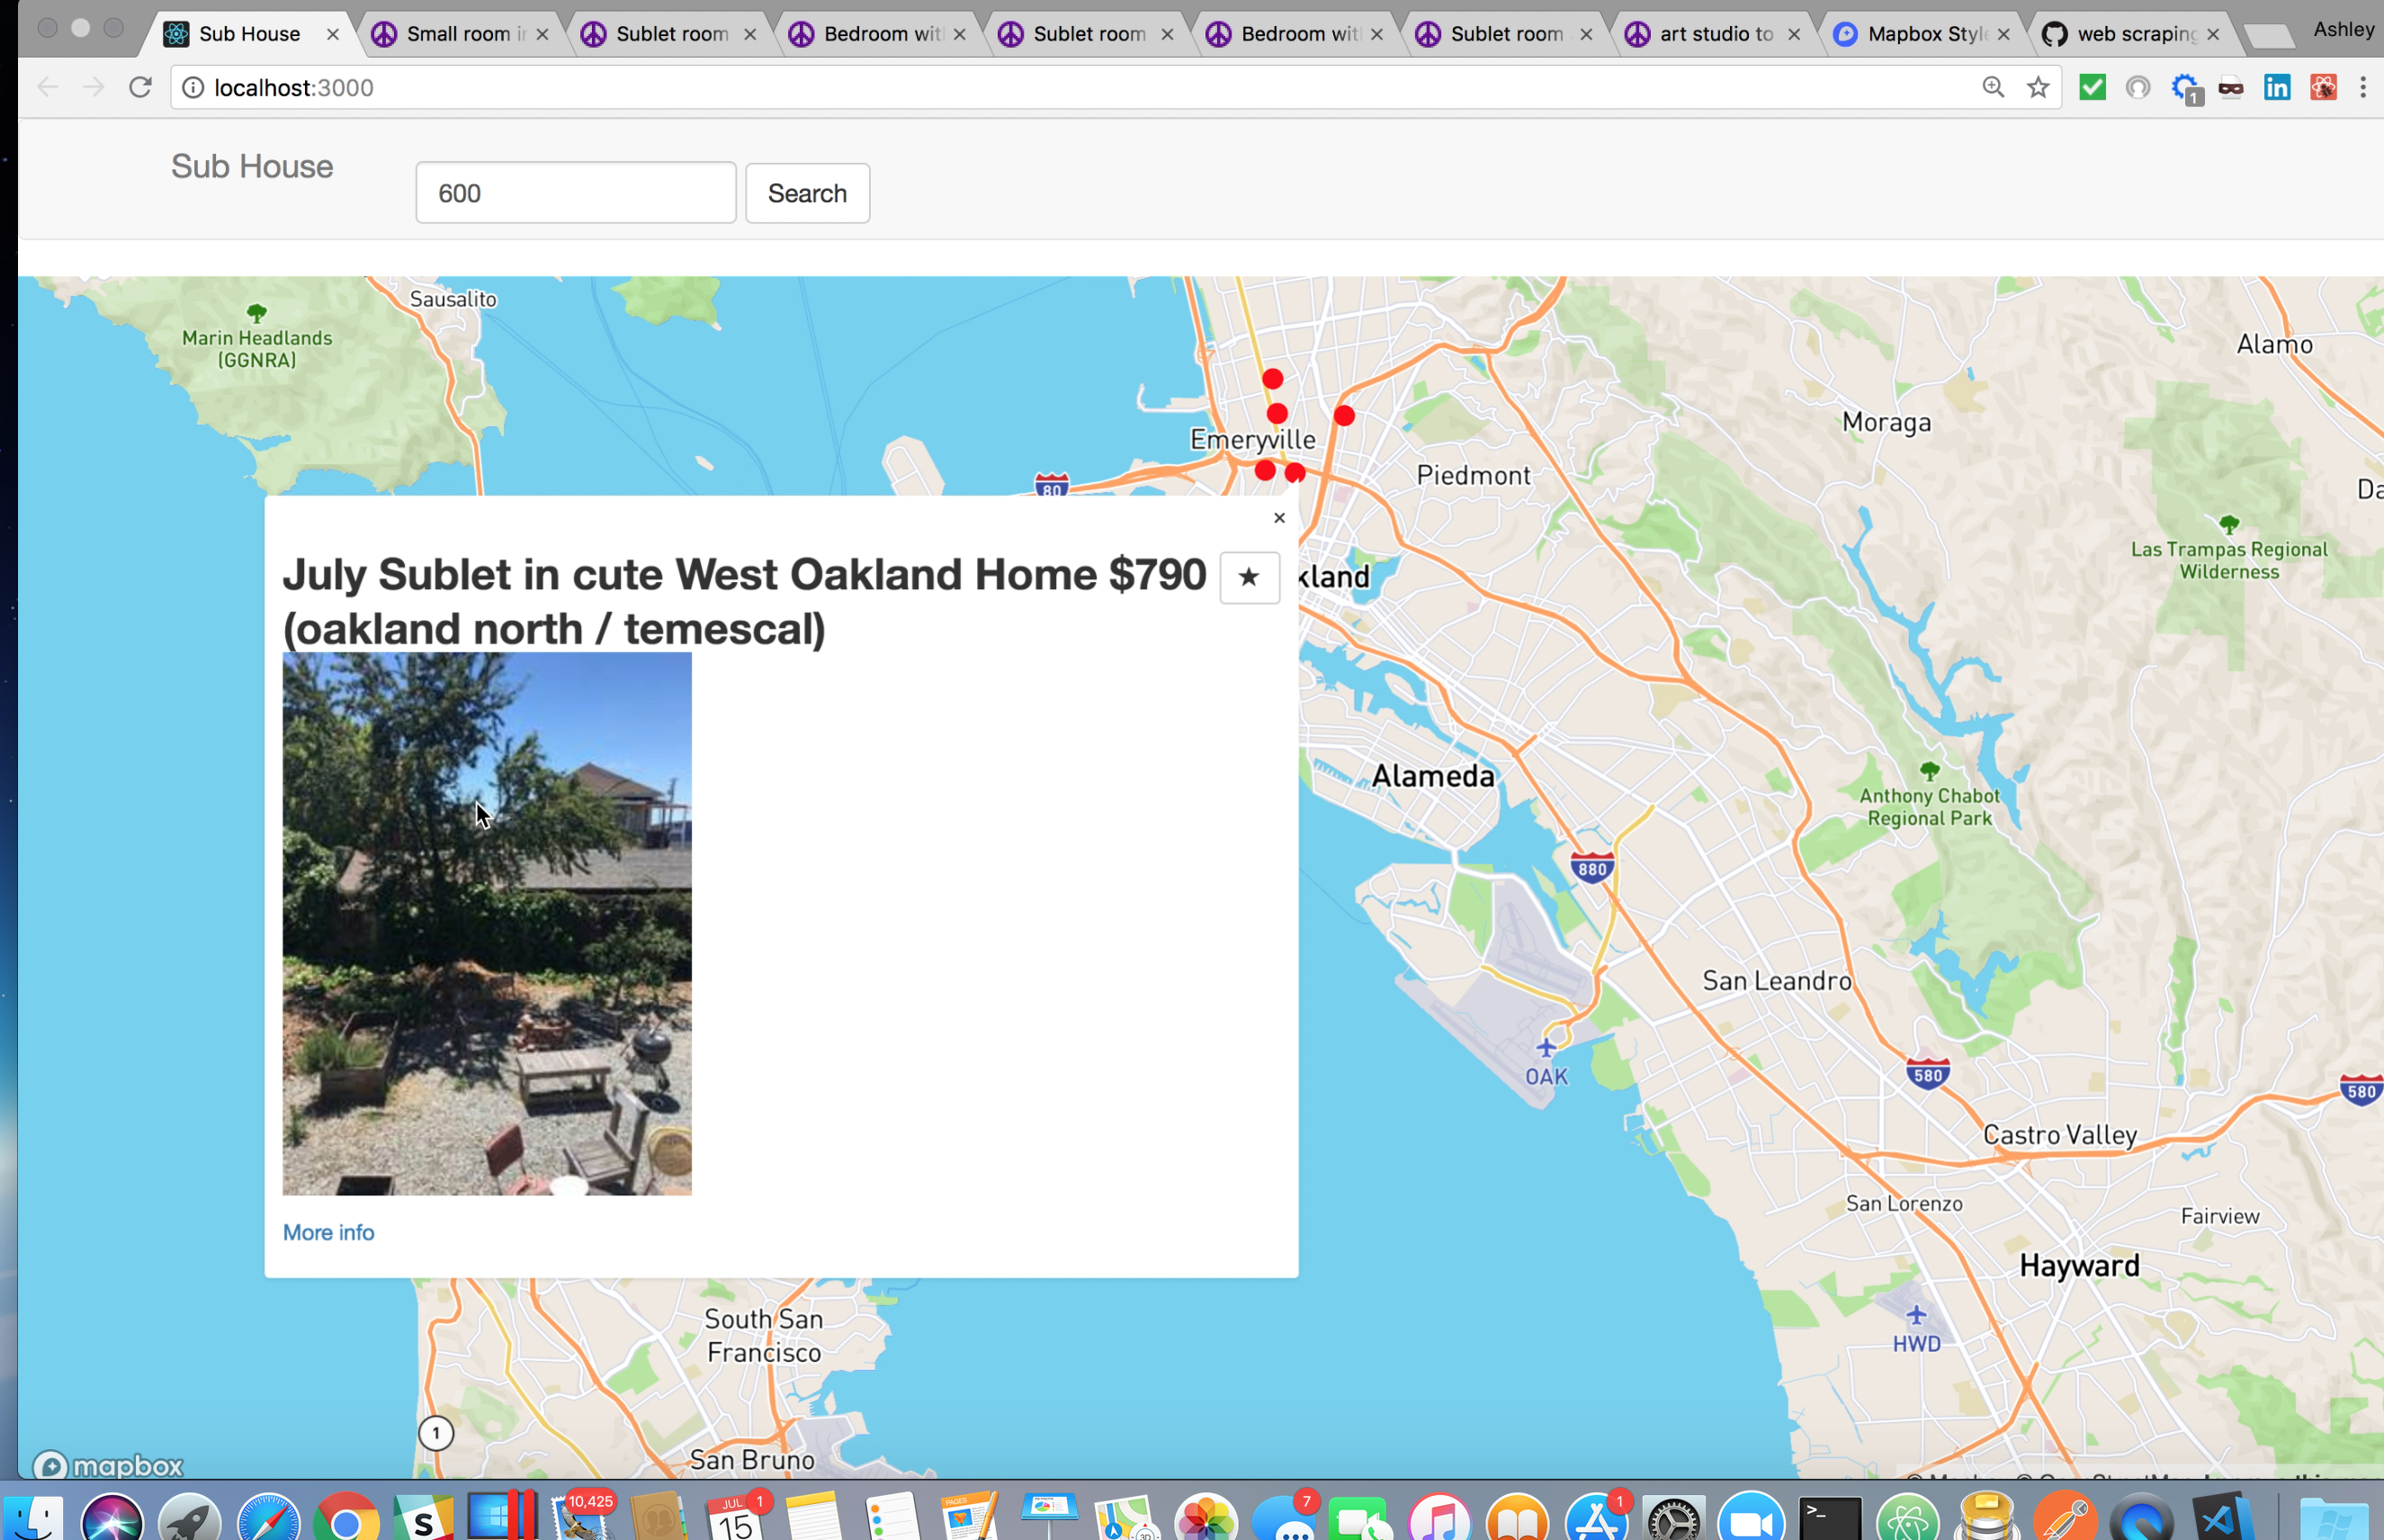Open Visual Studio Code in dock
2384x1540 pixels.
2220,1518
